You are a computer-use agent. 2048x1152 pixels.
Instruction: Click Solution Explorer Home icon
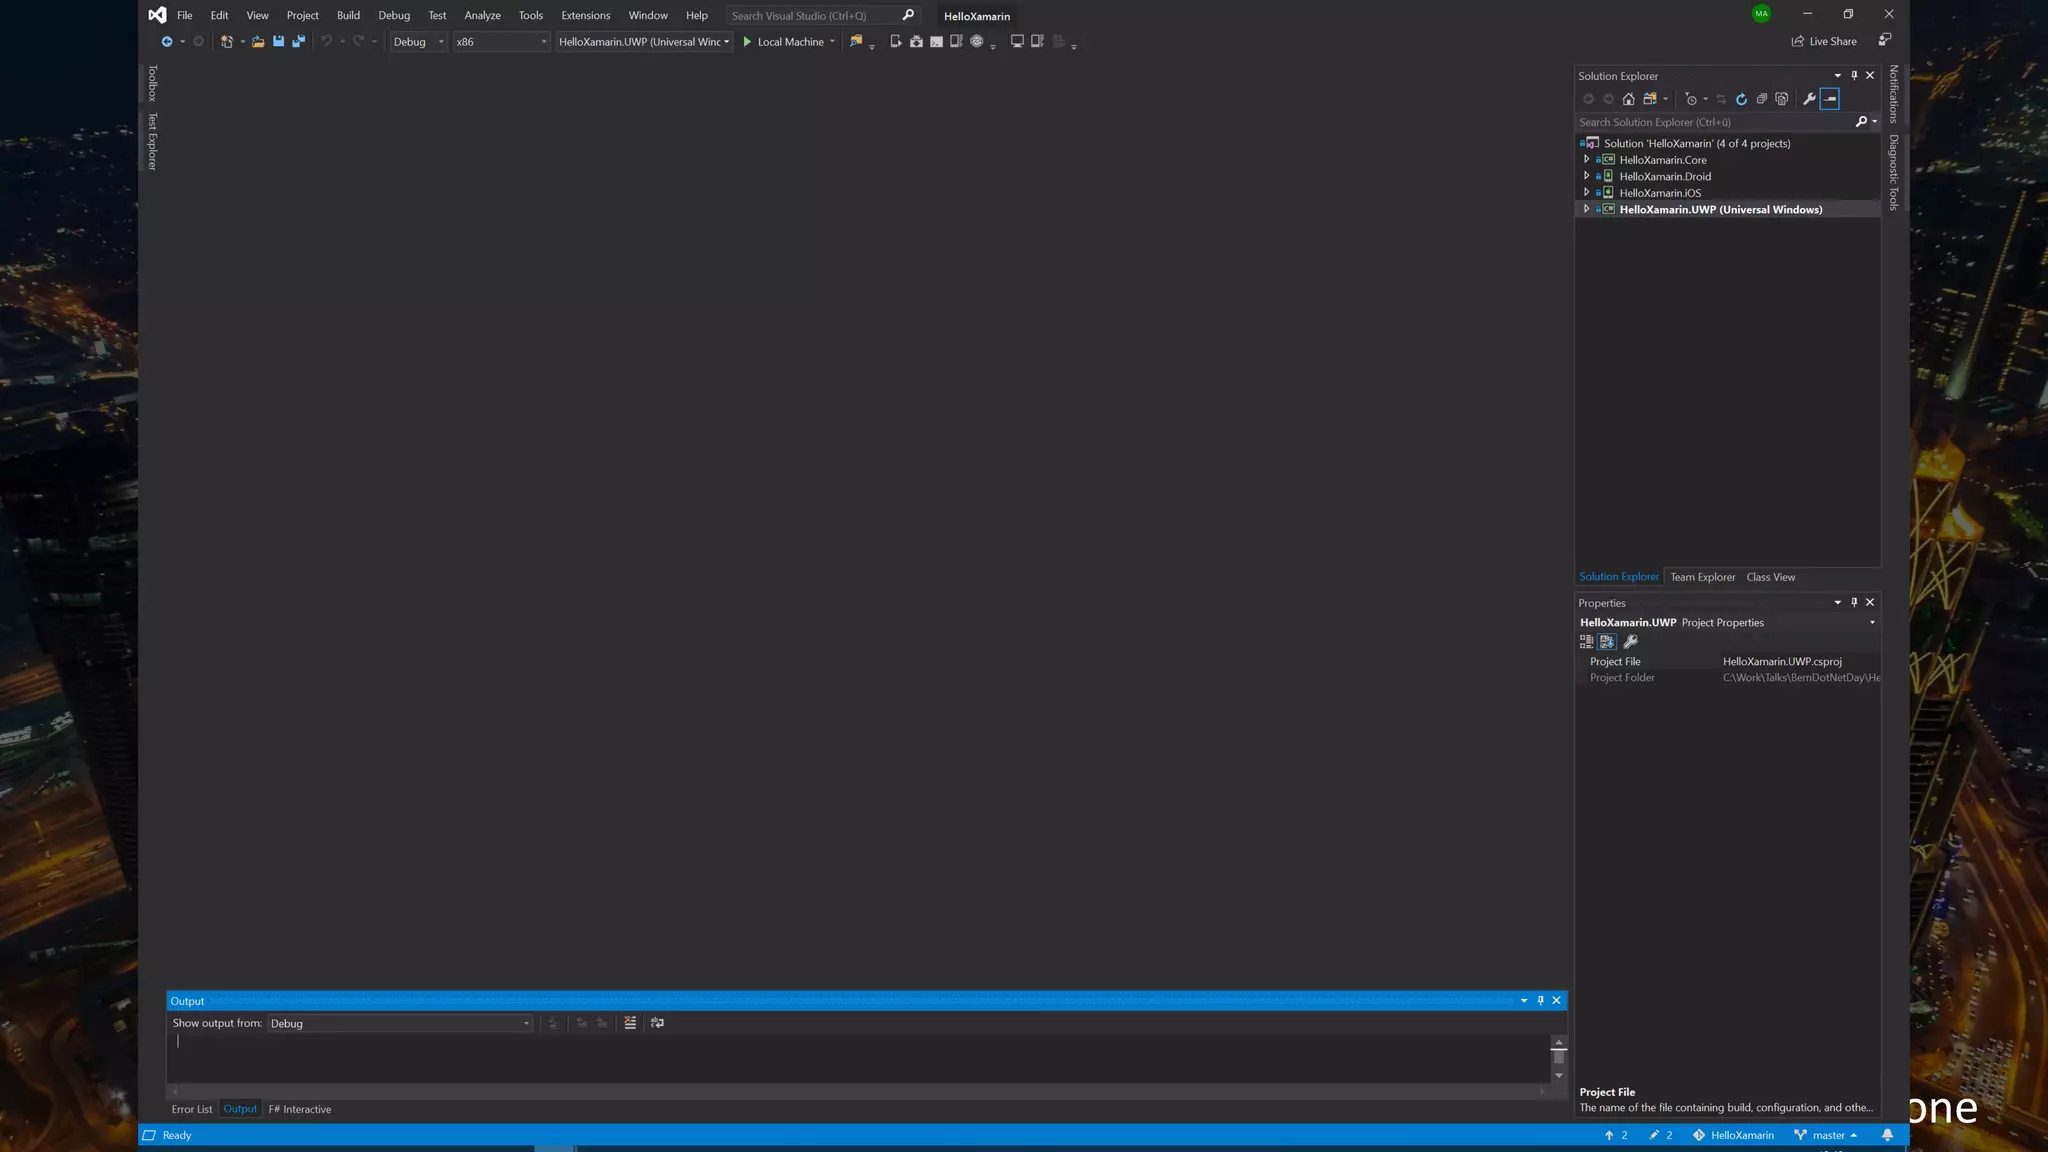(1628, 99)
